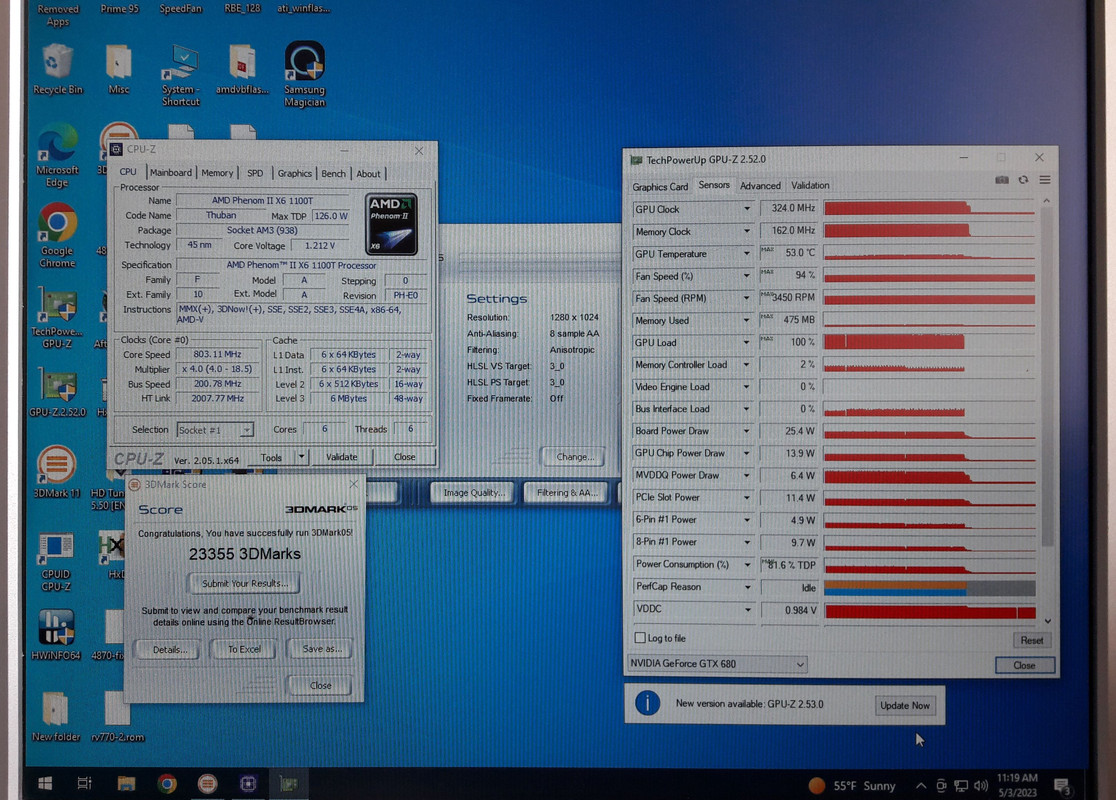
Task: Open the Recycle Bin desktop icon
Action: [x=58, y=69]
